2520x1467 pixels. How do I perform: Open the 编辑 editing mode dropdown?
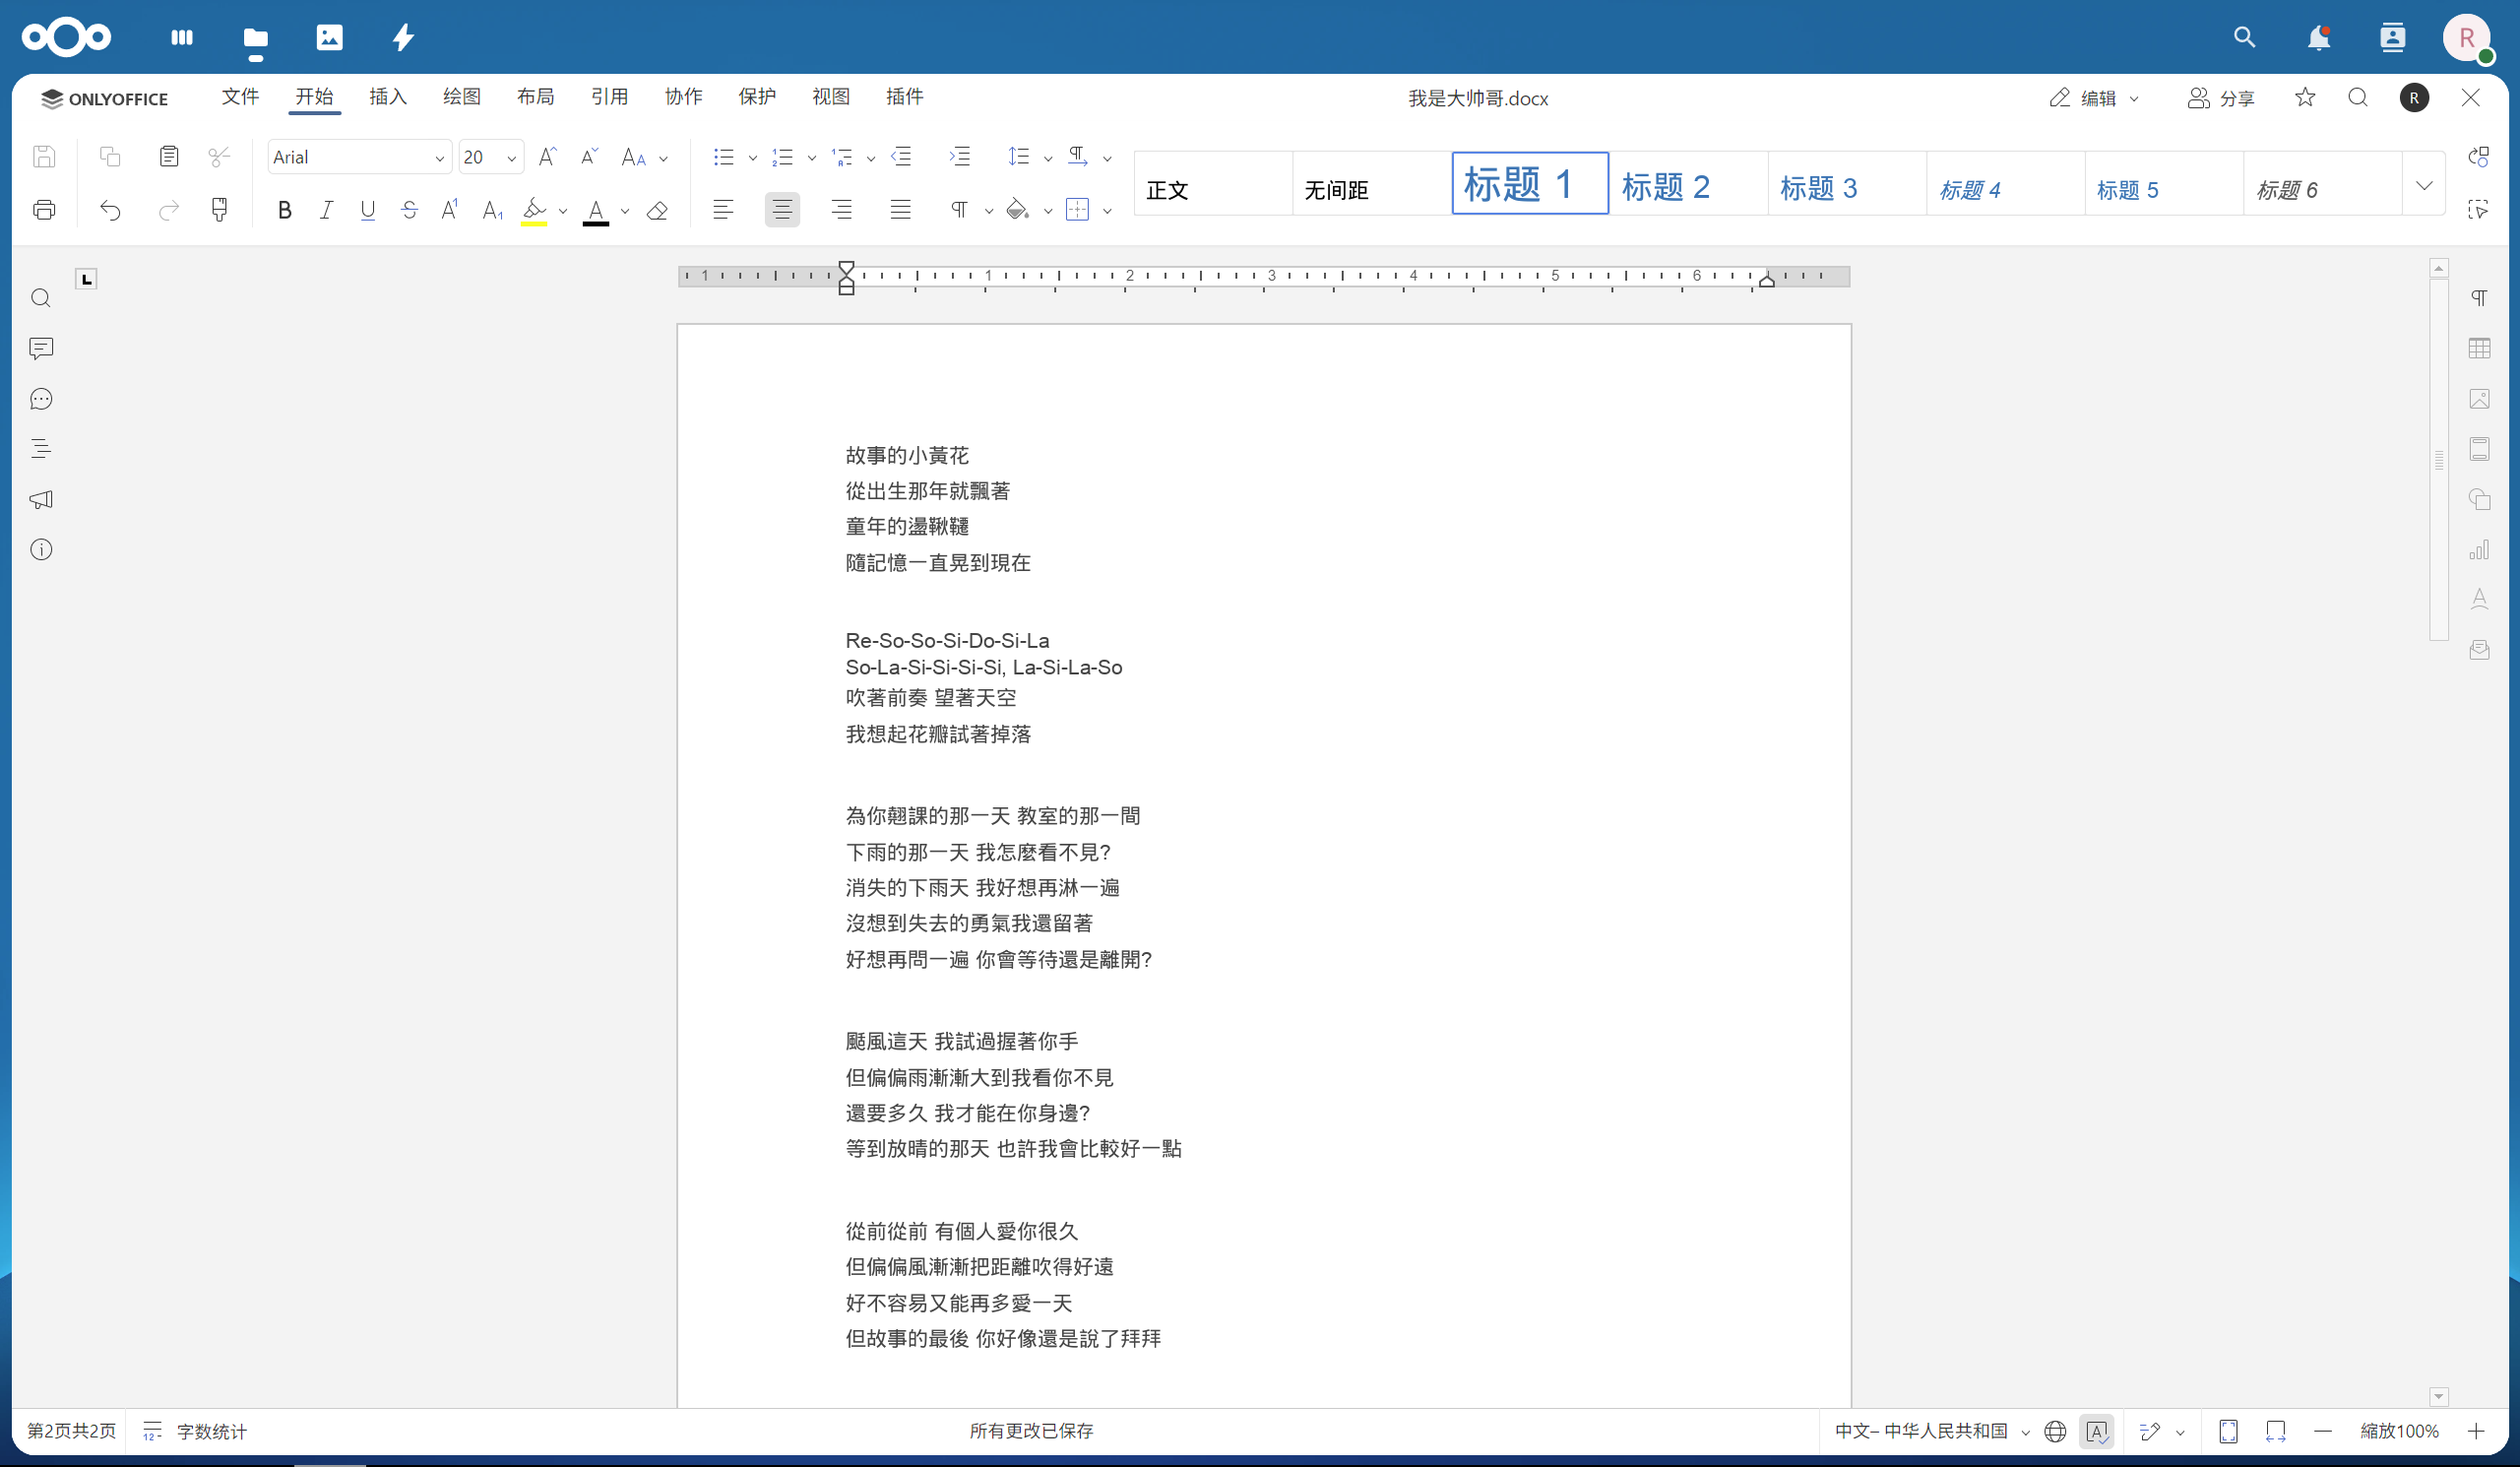click(x=2093, y=98)
